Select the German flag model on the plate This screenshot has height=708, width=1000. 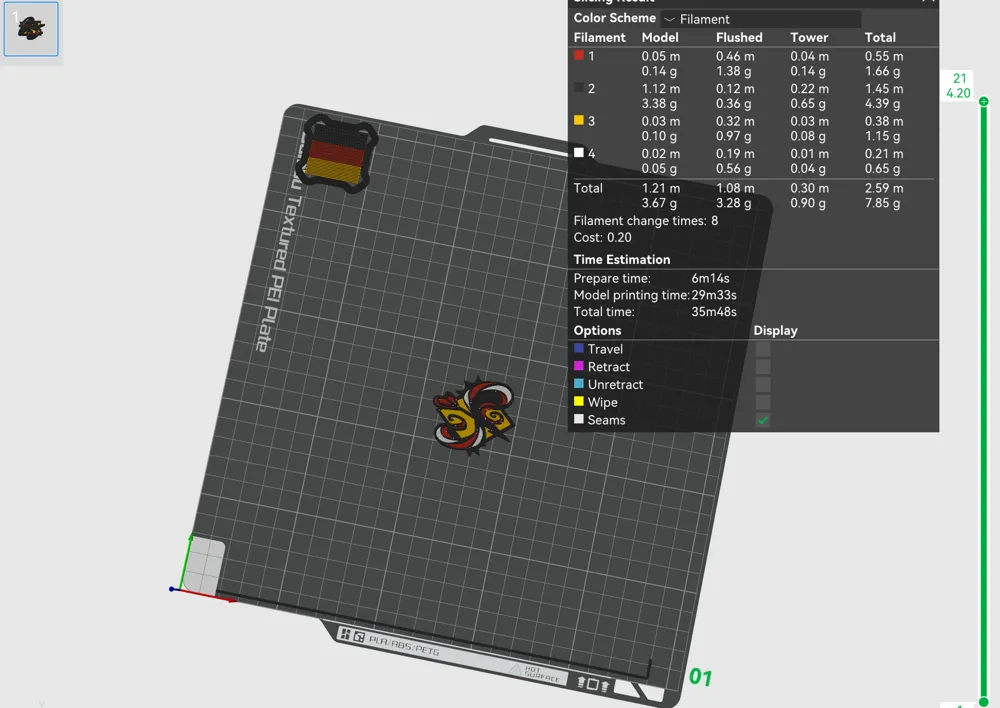pos(337,153)
